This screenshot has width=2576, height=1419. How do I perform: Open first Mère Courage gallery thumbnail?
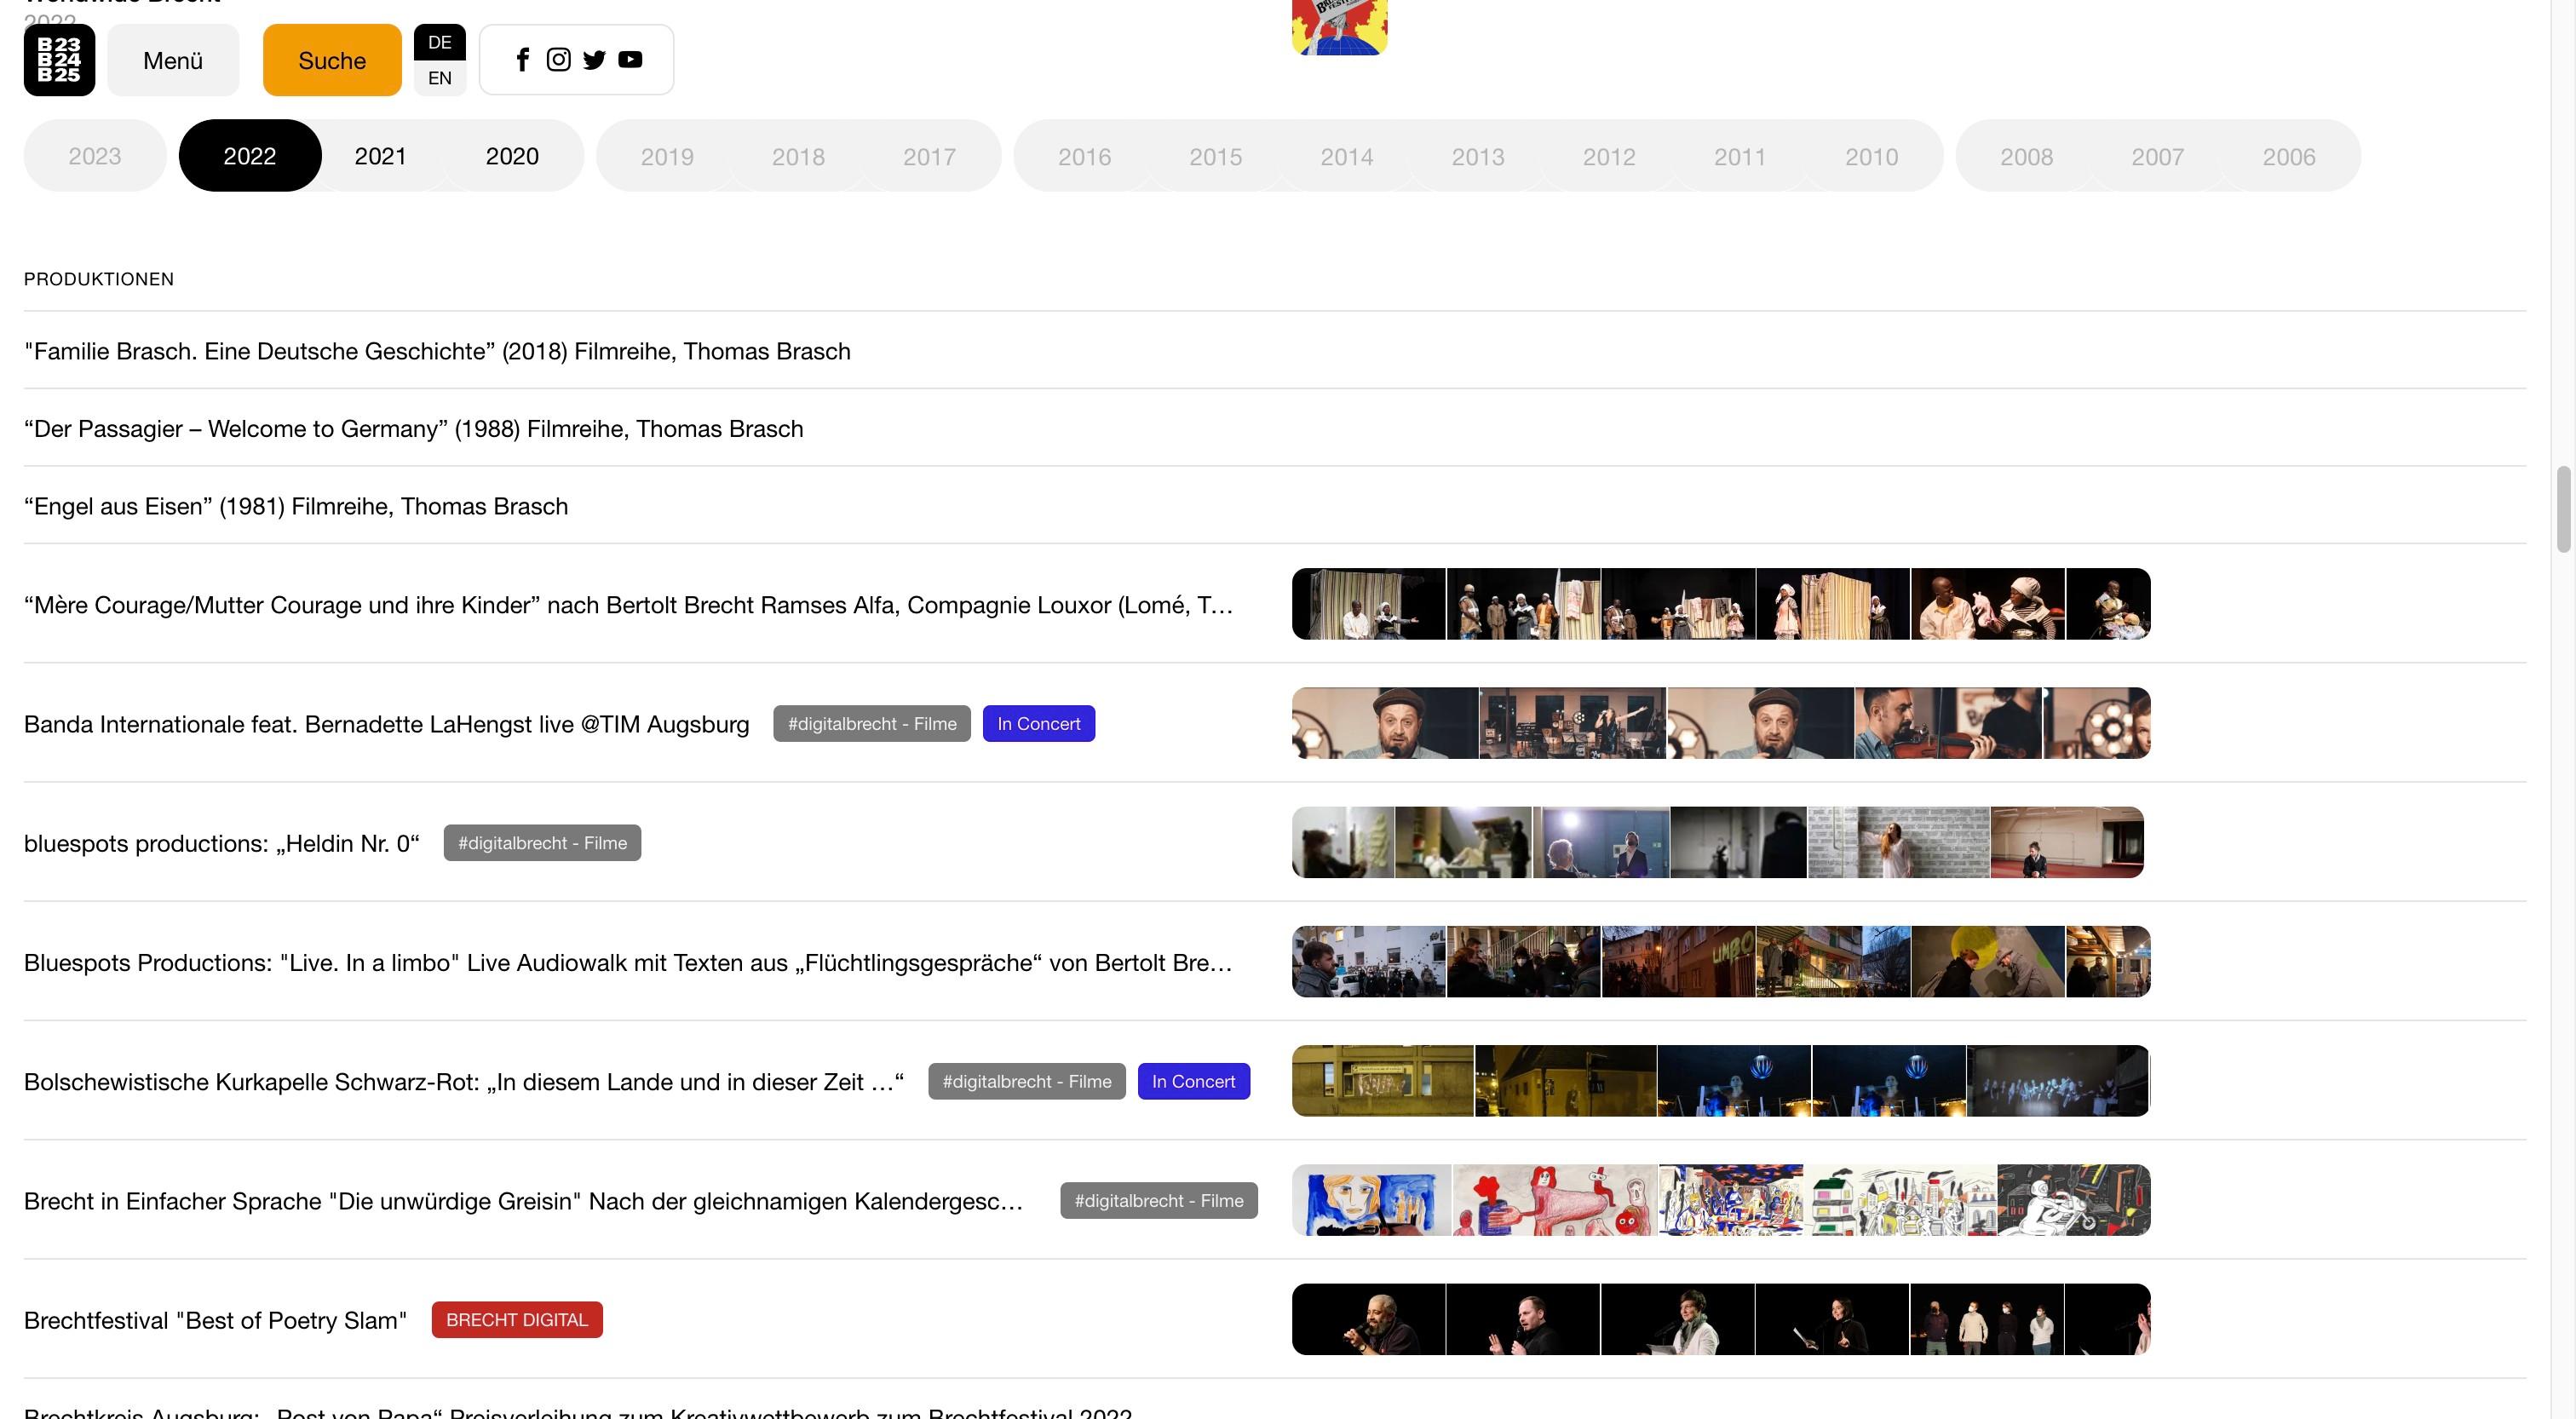pos(1368,604)
